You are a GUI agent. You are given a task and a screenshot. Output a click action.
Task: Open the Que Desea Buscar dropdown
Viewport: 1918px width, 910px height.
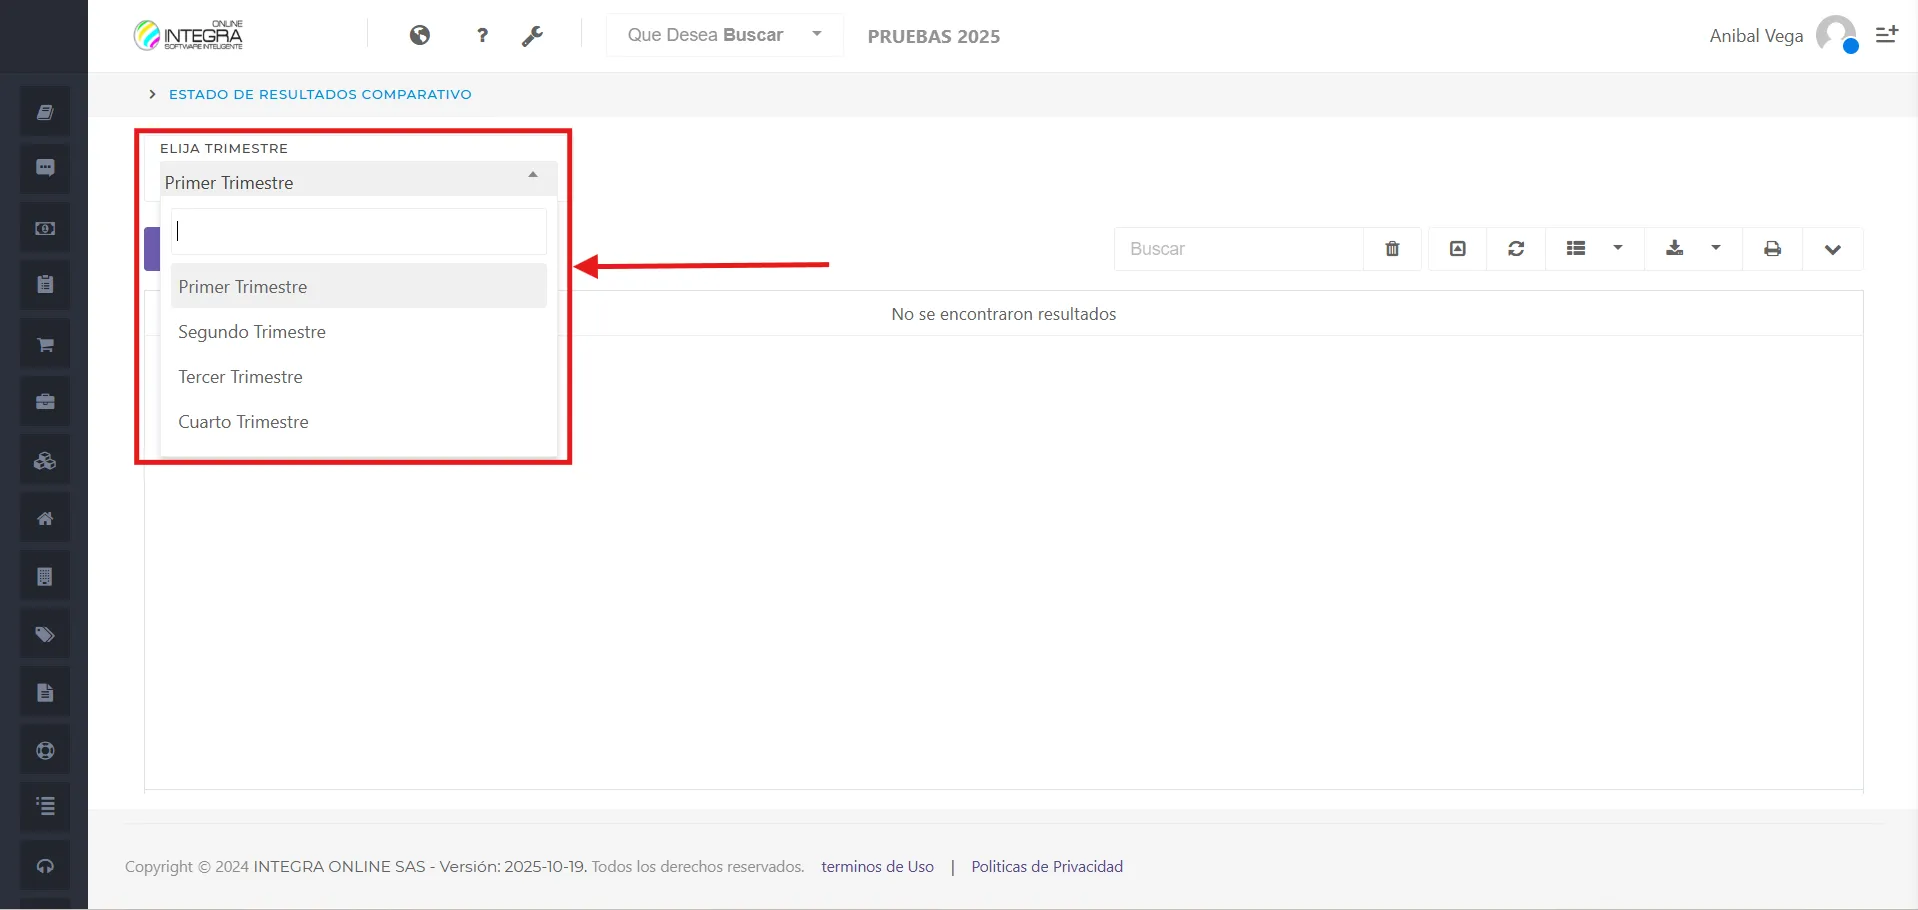coord(724,35)
